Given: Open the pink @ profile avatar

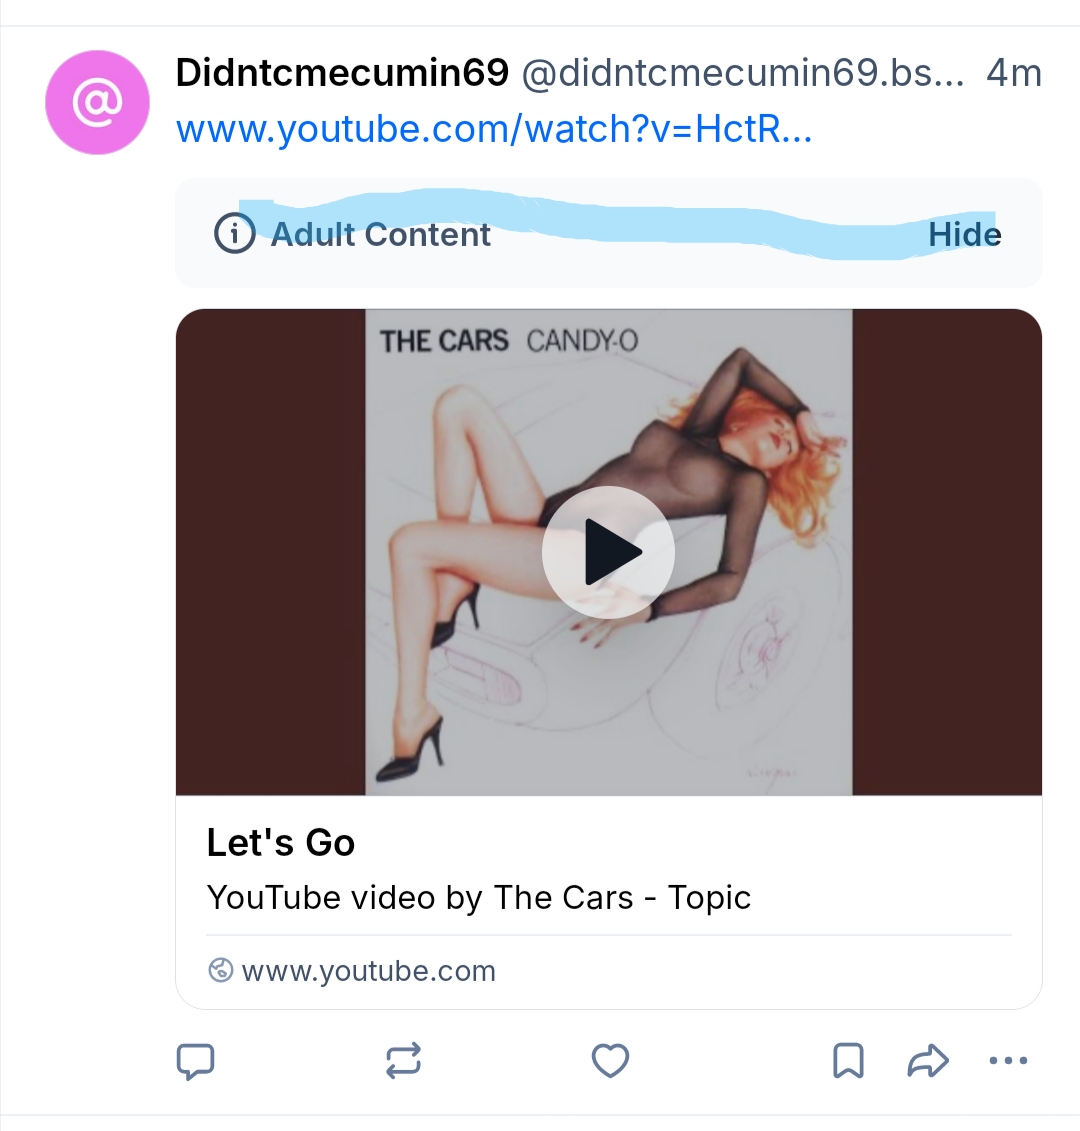Looking at the screenshot, I should point(98,102).
